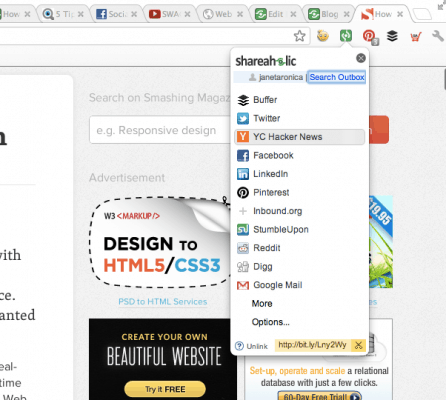446x400 pixels.
Task: Switch to the Blog tab
Action: click(x=329, y=14)
